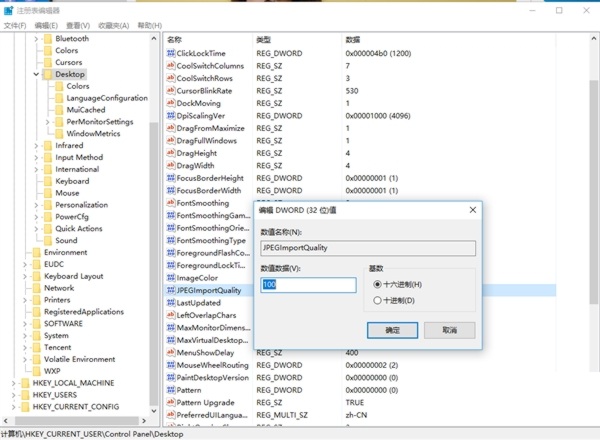This screenshot has height=440, width=600.
Task: Expand the HKEY_LOCAL_MACHINE hive
Action: [13, 383]
